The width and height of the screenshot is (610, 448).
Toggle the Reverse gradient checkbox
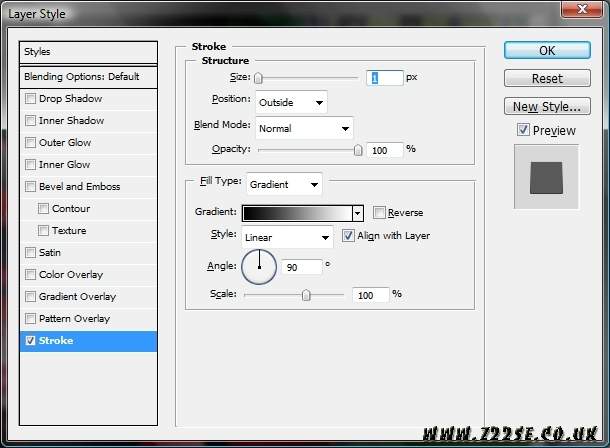379,212
